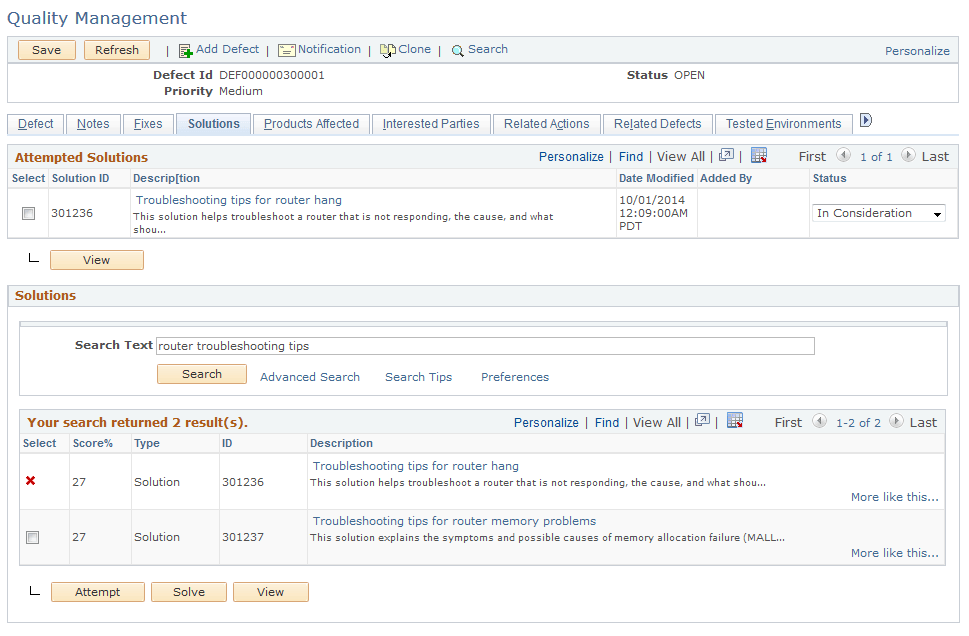Open the Add Defect toolbar icon
This screenshot has height=636, width=969.
pyautogui.click(x=187, y=49)
